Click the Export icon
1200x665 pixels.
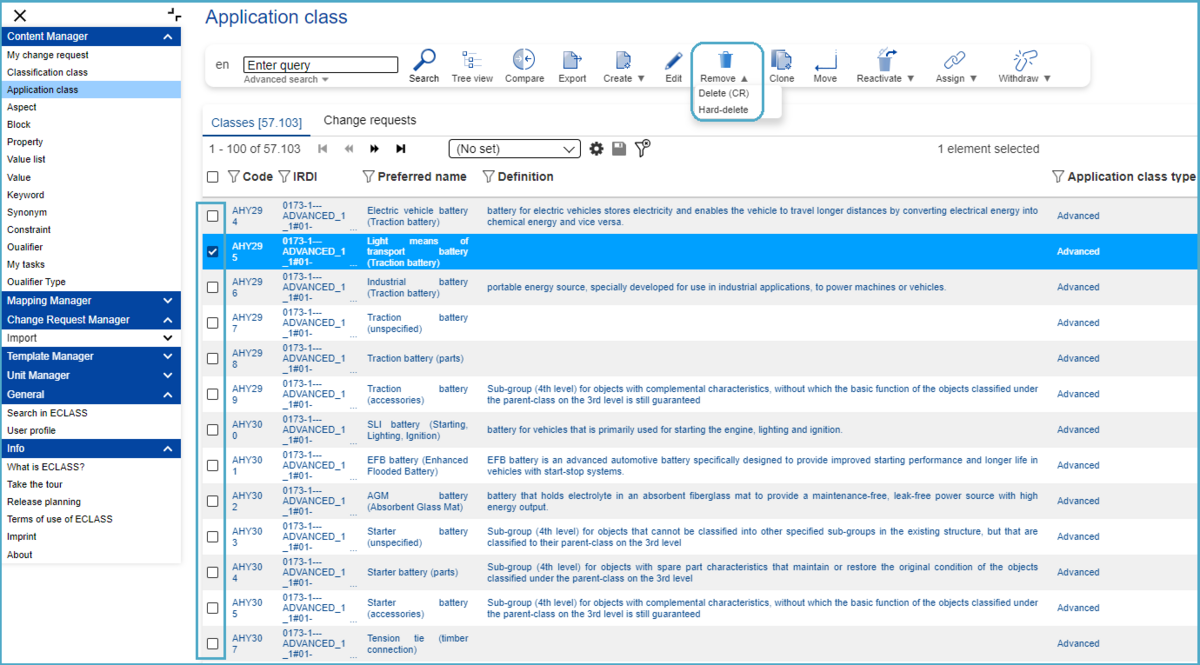tap(572, 61)
